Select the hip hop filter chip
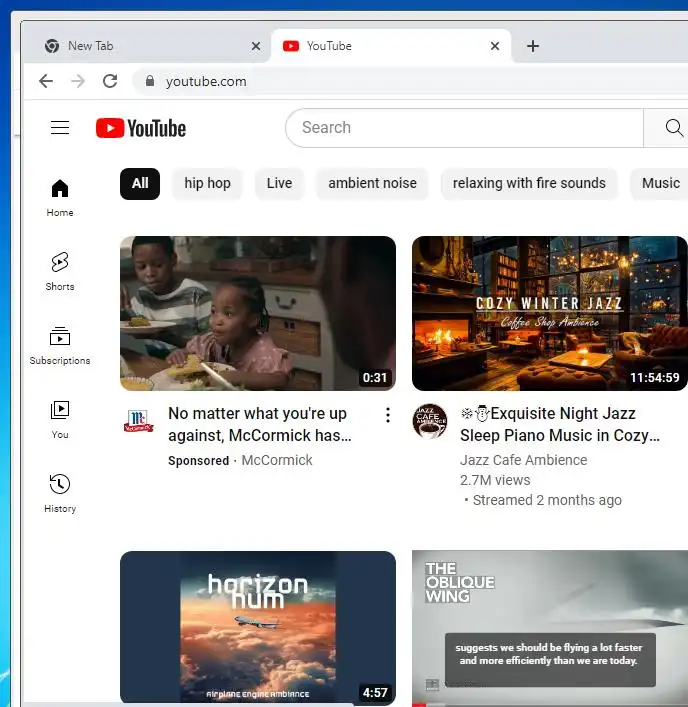Screen dimensions: 688x707 pos(207,184)
